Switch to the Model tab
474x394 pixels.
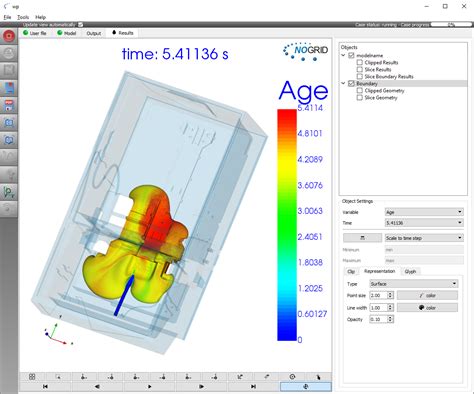66,33
